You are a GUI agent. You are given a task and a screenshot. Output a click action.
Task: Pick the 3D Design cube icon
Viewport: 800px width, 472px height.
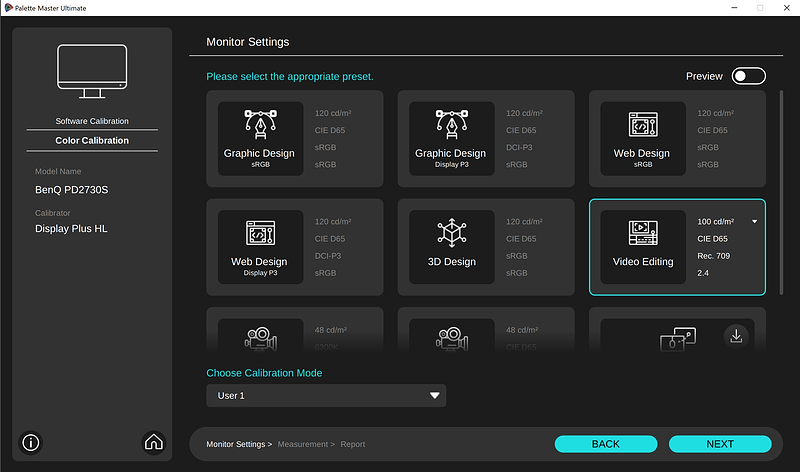452,233
